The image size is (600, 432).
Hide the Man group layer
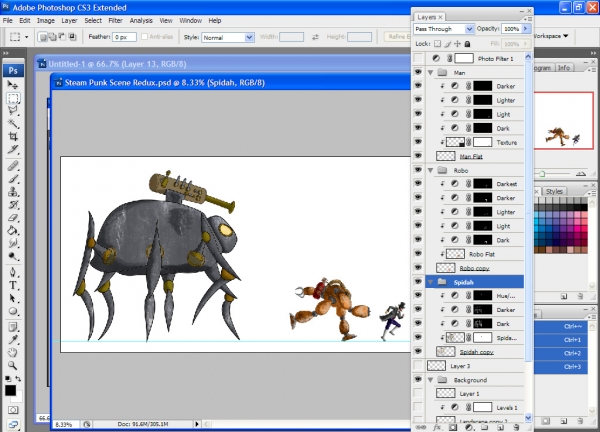pyautogui.click(x=418, y=72)
